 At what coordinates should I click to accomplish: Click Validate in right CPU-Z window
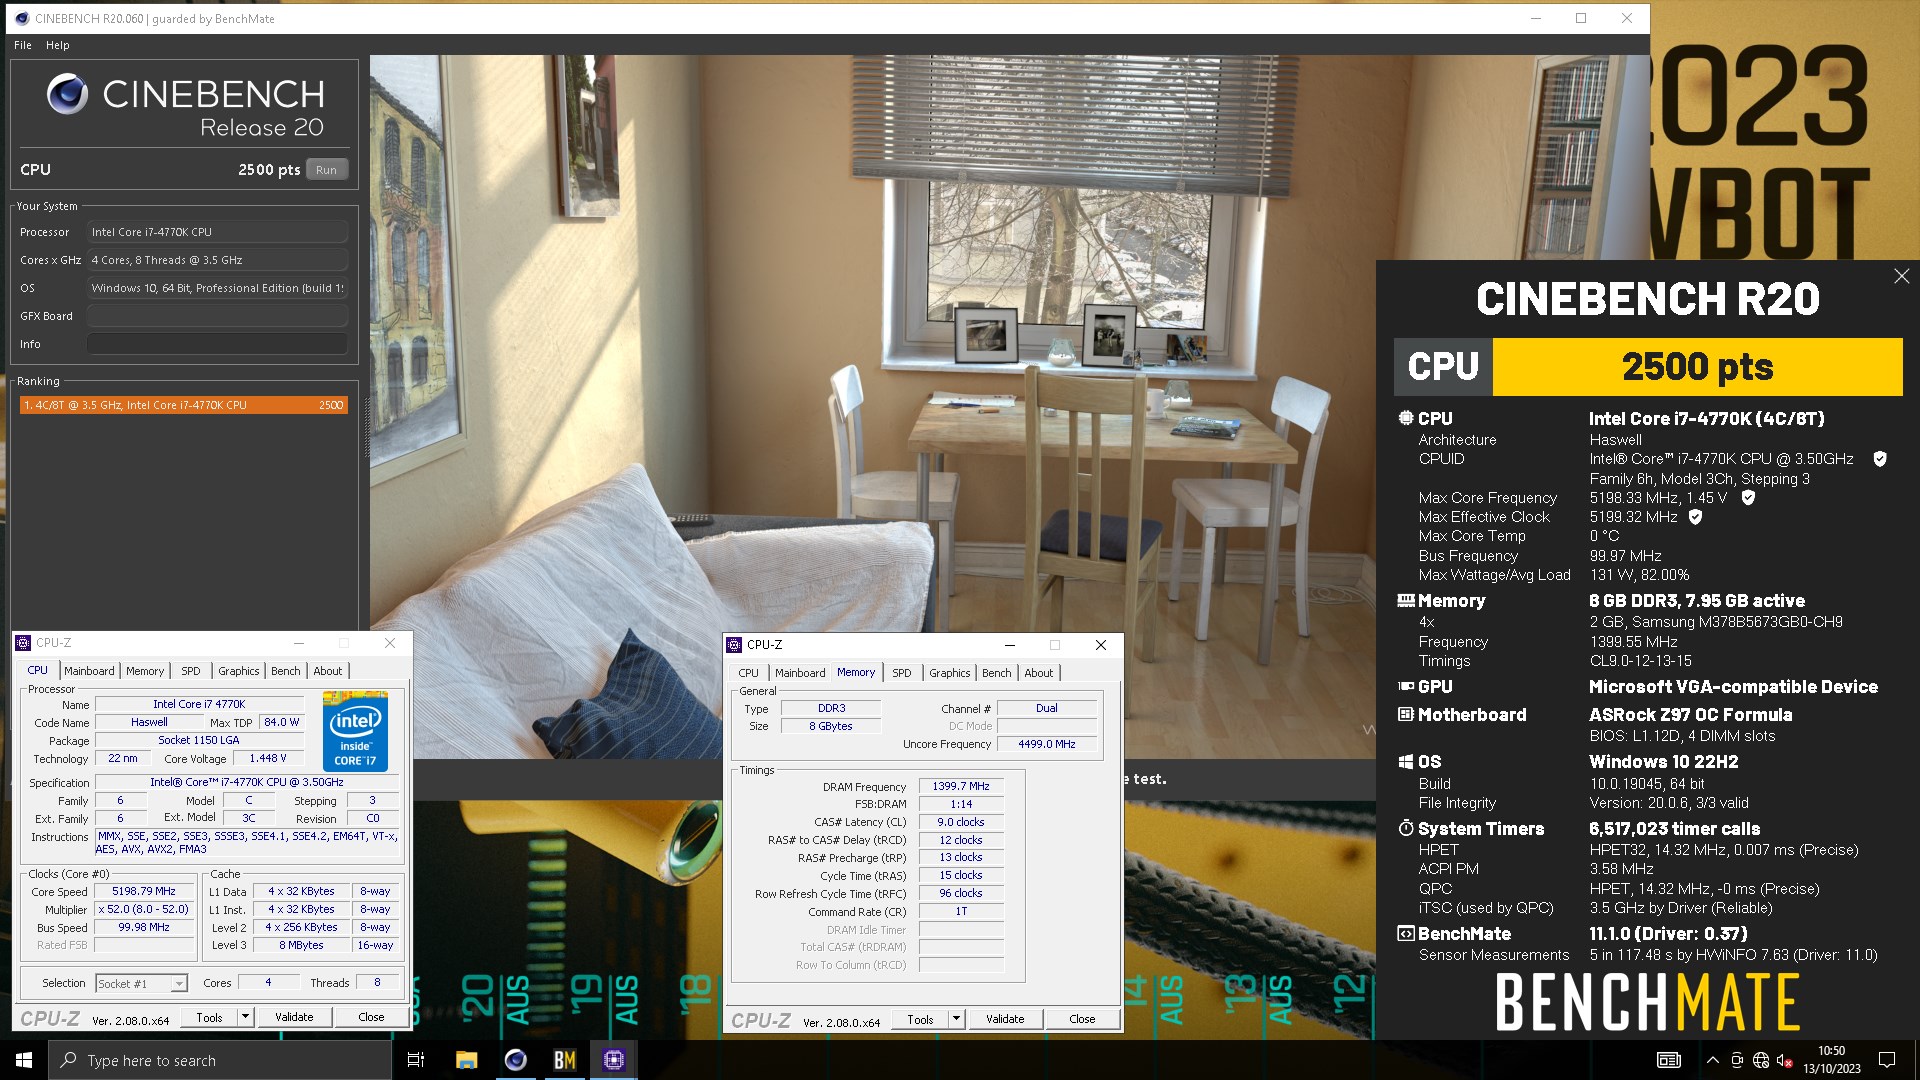pos(1005,1019)
